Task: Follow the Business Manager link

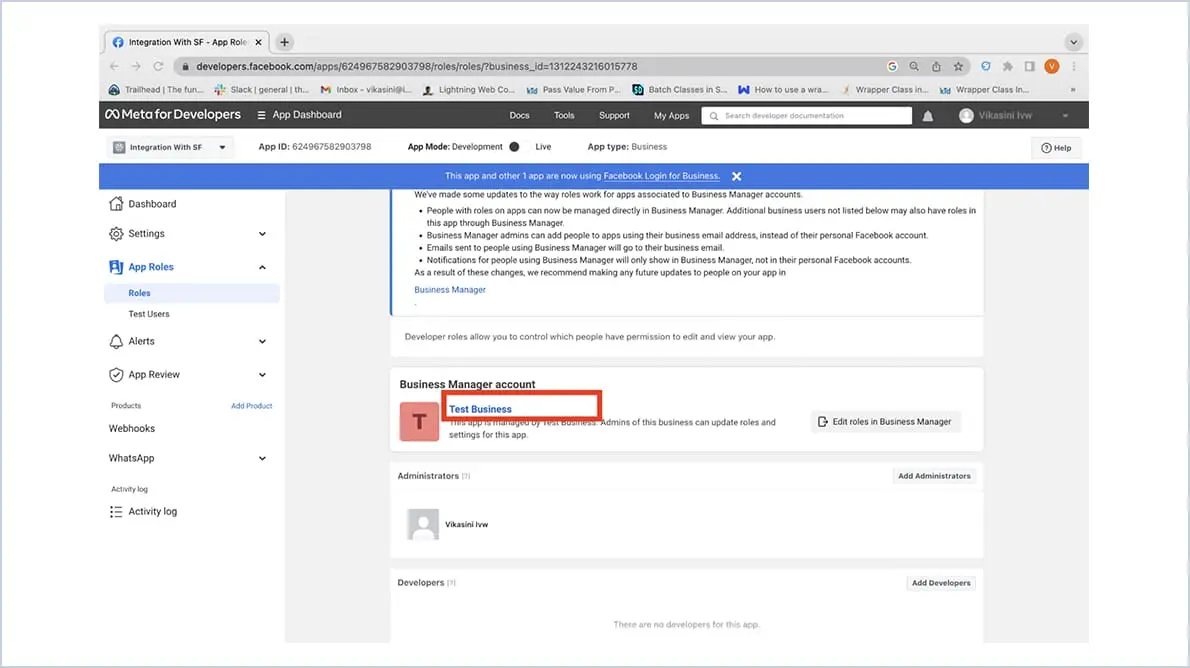Action: click(x=450, y=290)
